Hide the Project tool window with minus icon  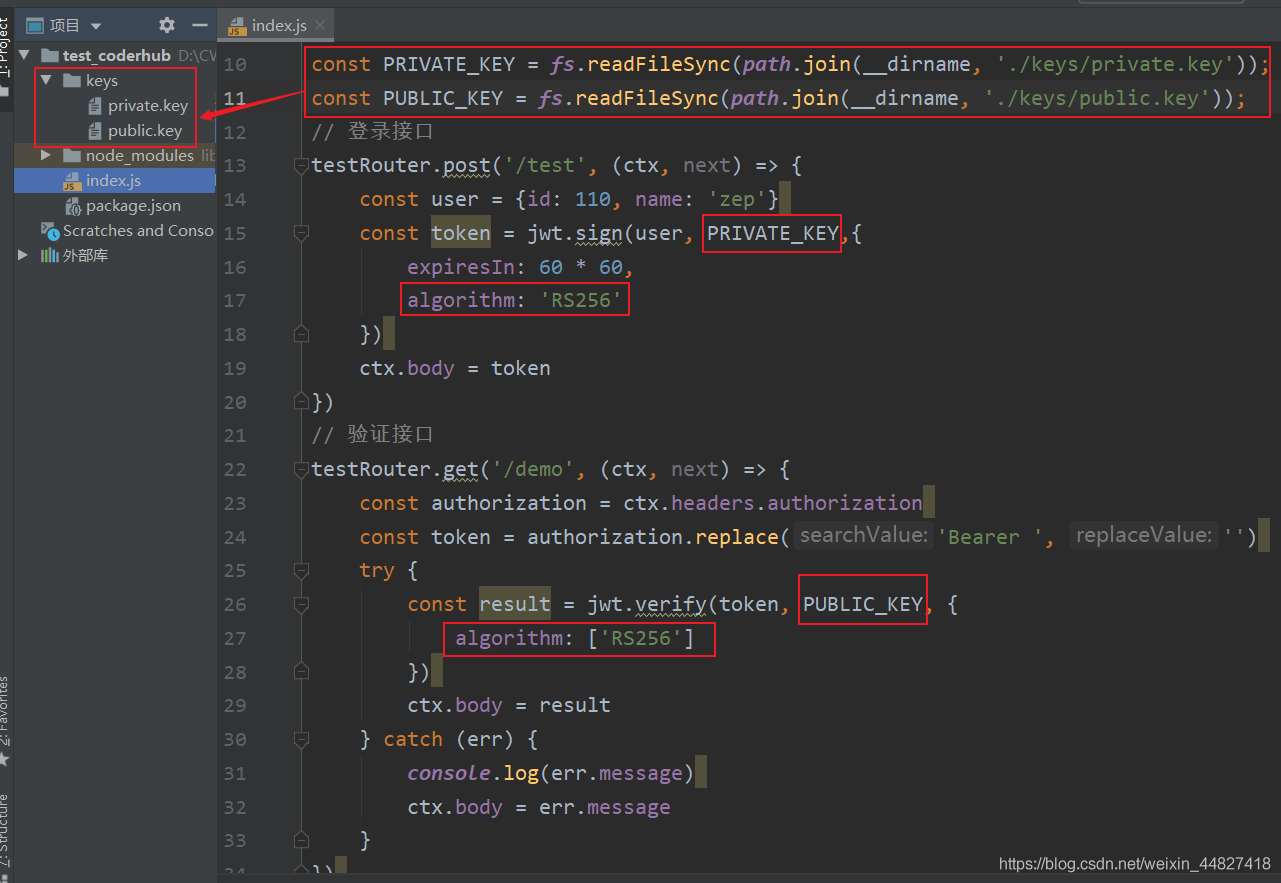click(200, 25)
